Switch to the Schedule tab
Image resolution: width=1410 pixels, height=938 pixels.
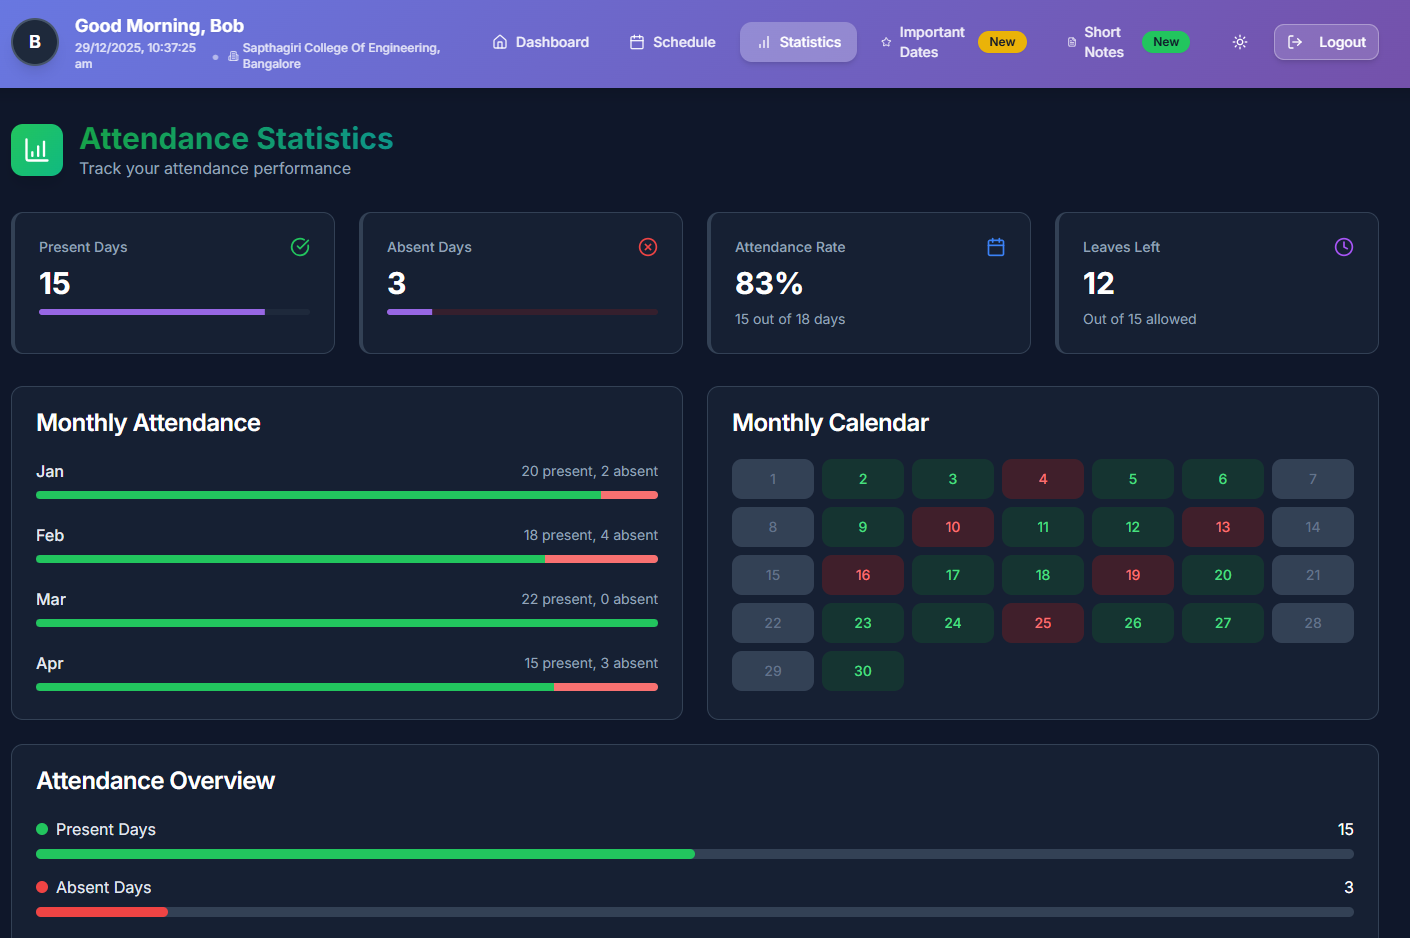tap(672, 42)
